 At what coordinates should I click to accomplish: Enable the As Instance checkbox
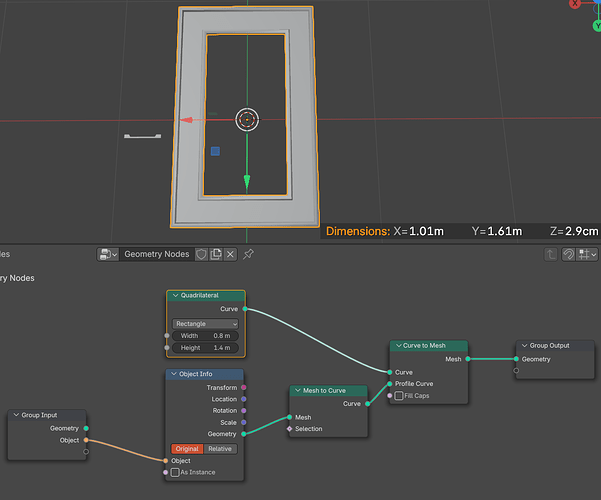coord(175,472)
